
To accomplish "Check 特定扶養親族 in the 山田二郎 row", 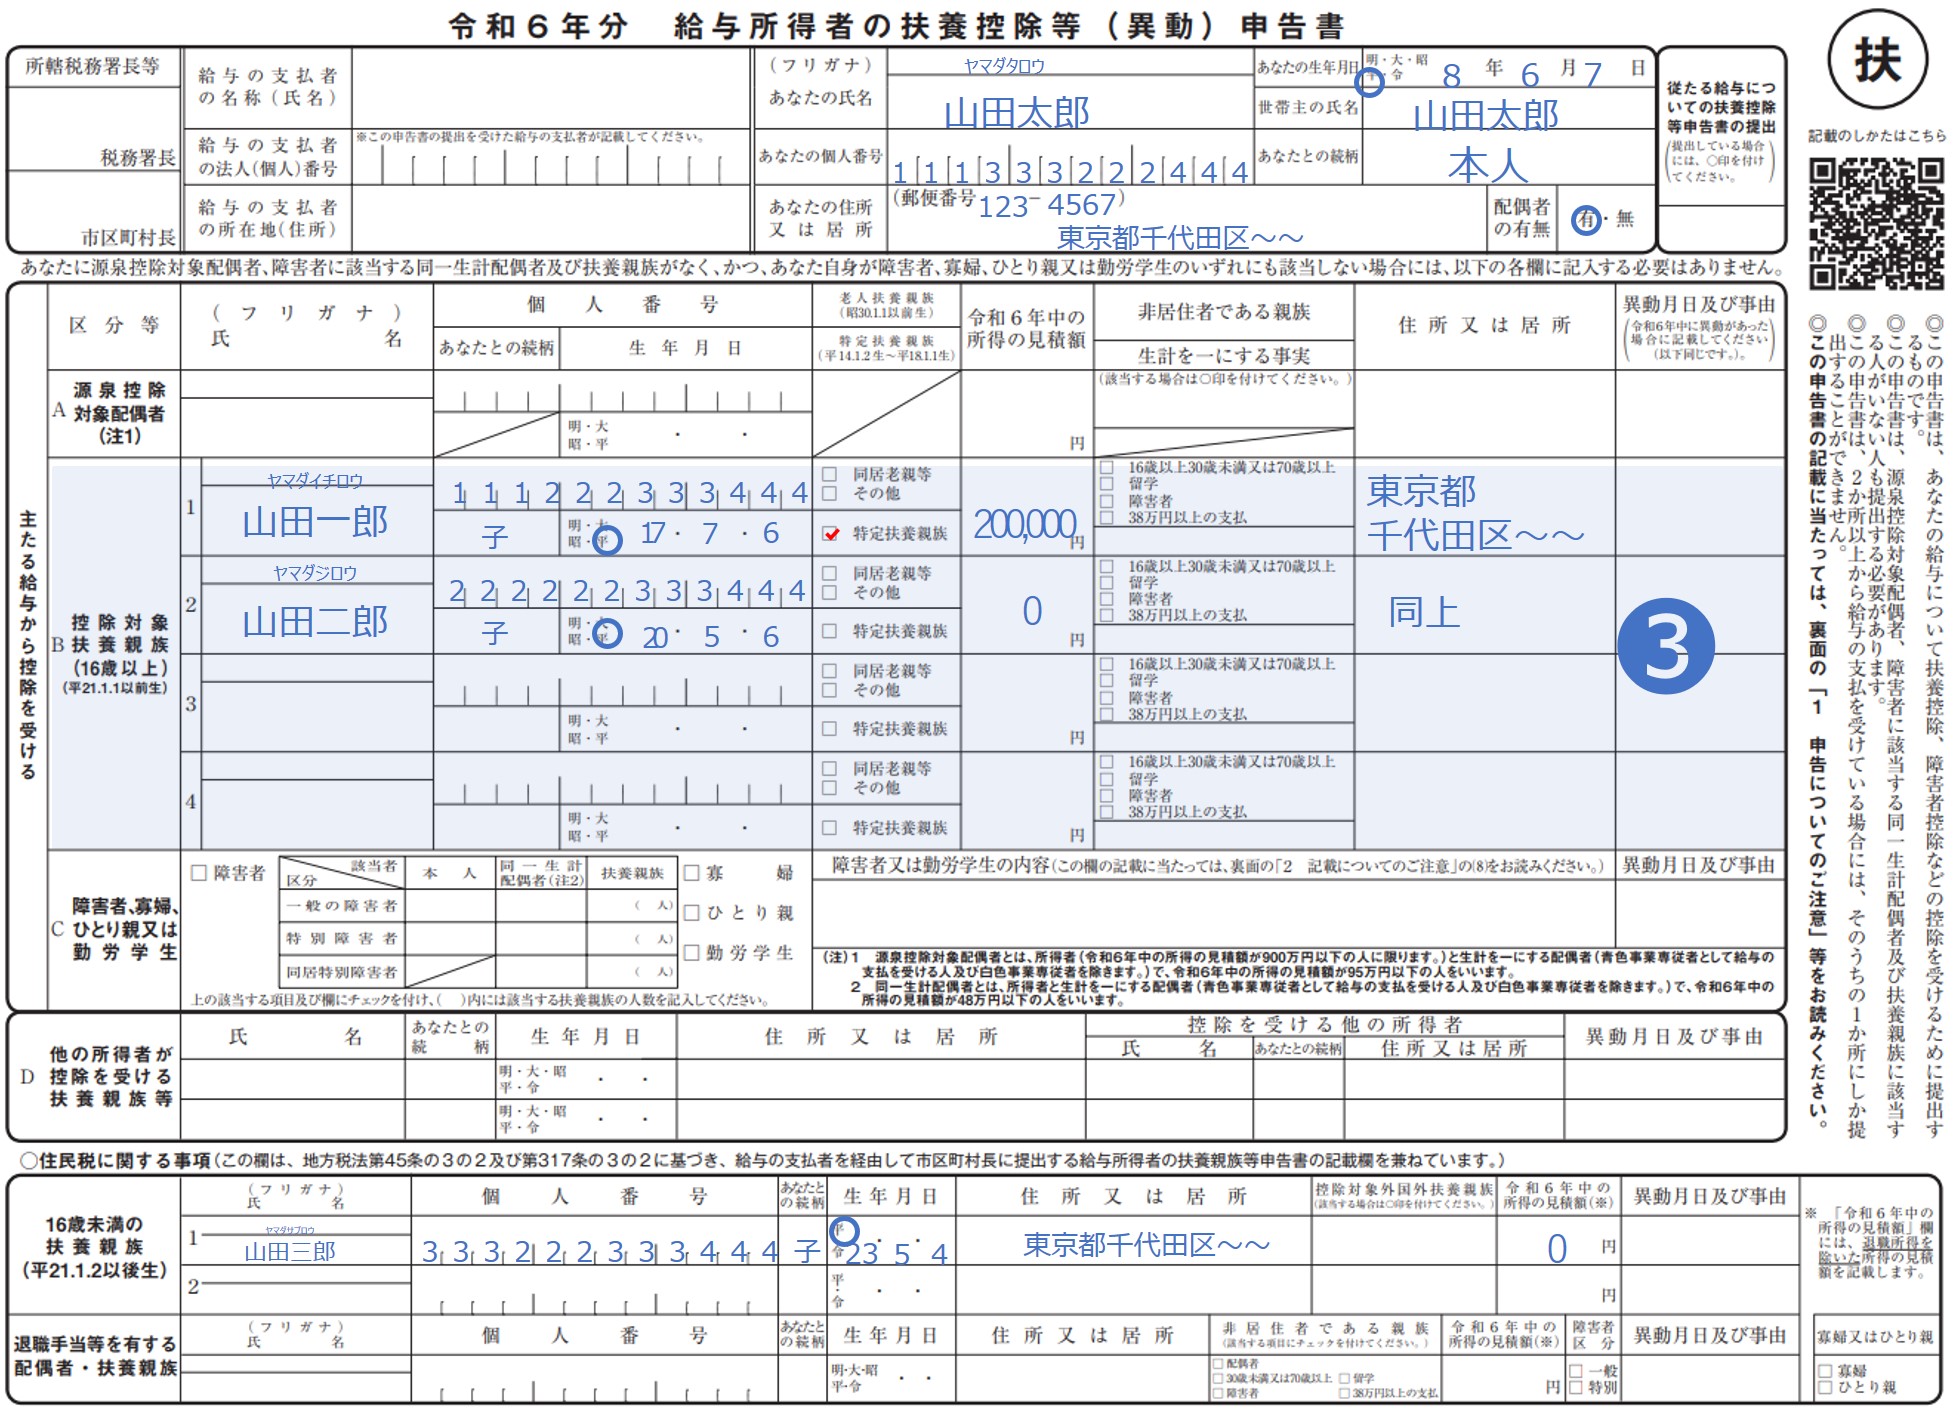I will (x=829, y=631).
